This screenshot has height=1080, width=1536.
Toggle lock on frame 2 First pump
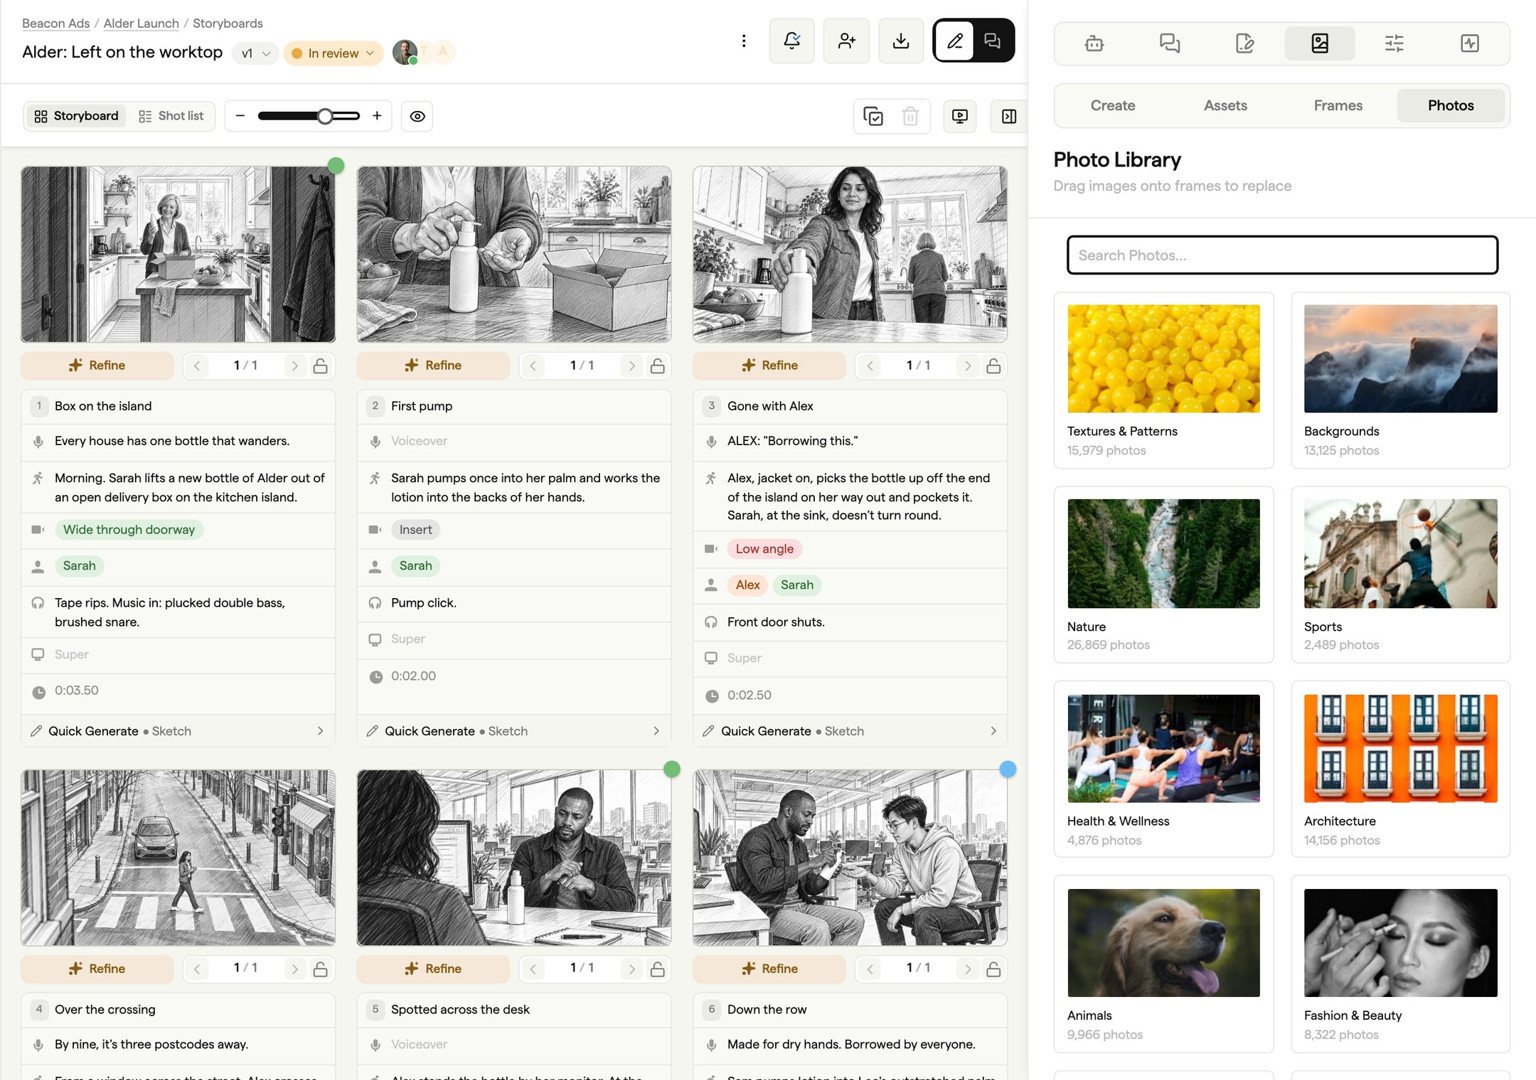(x=657, y=366)
